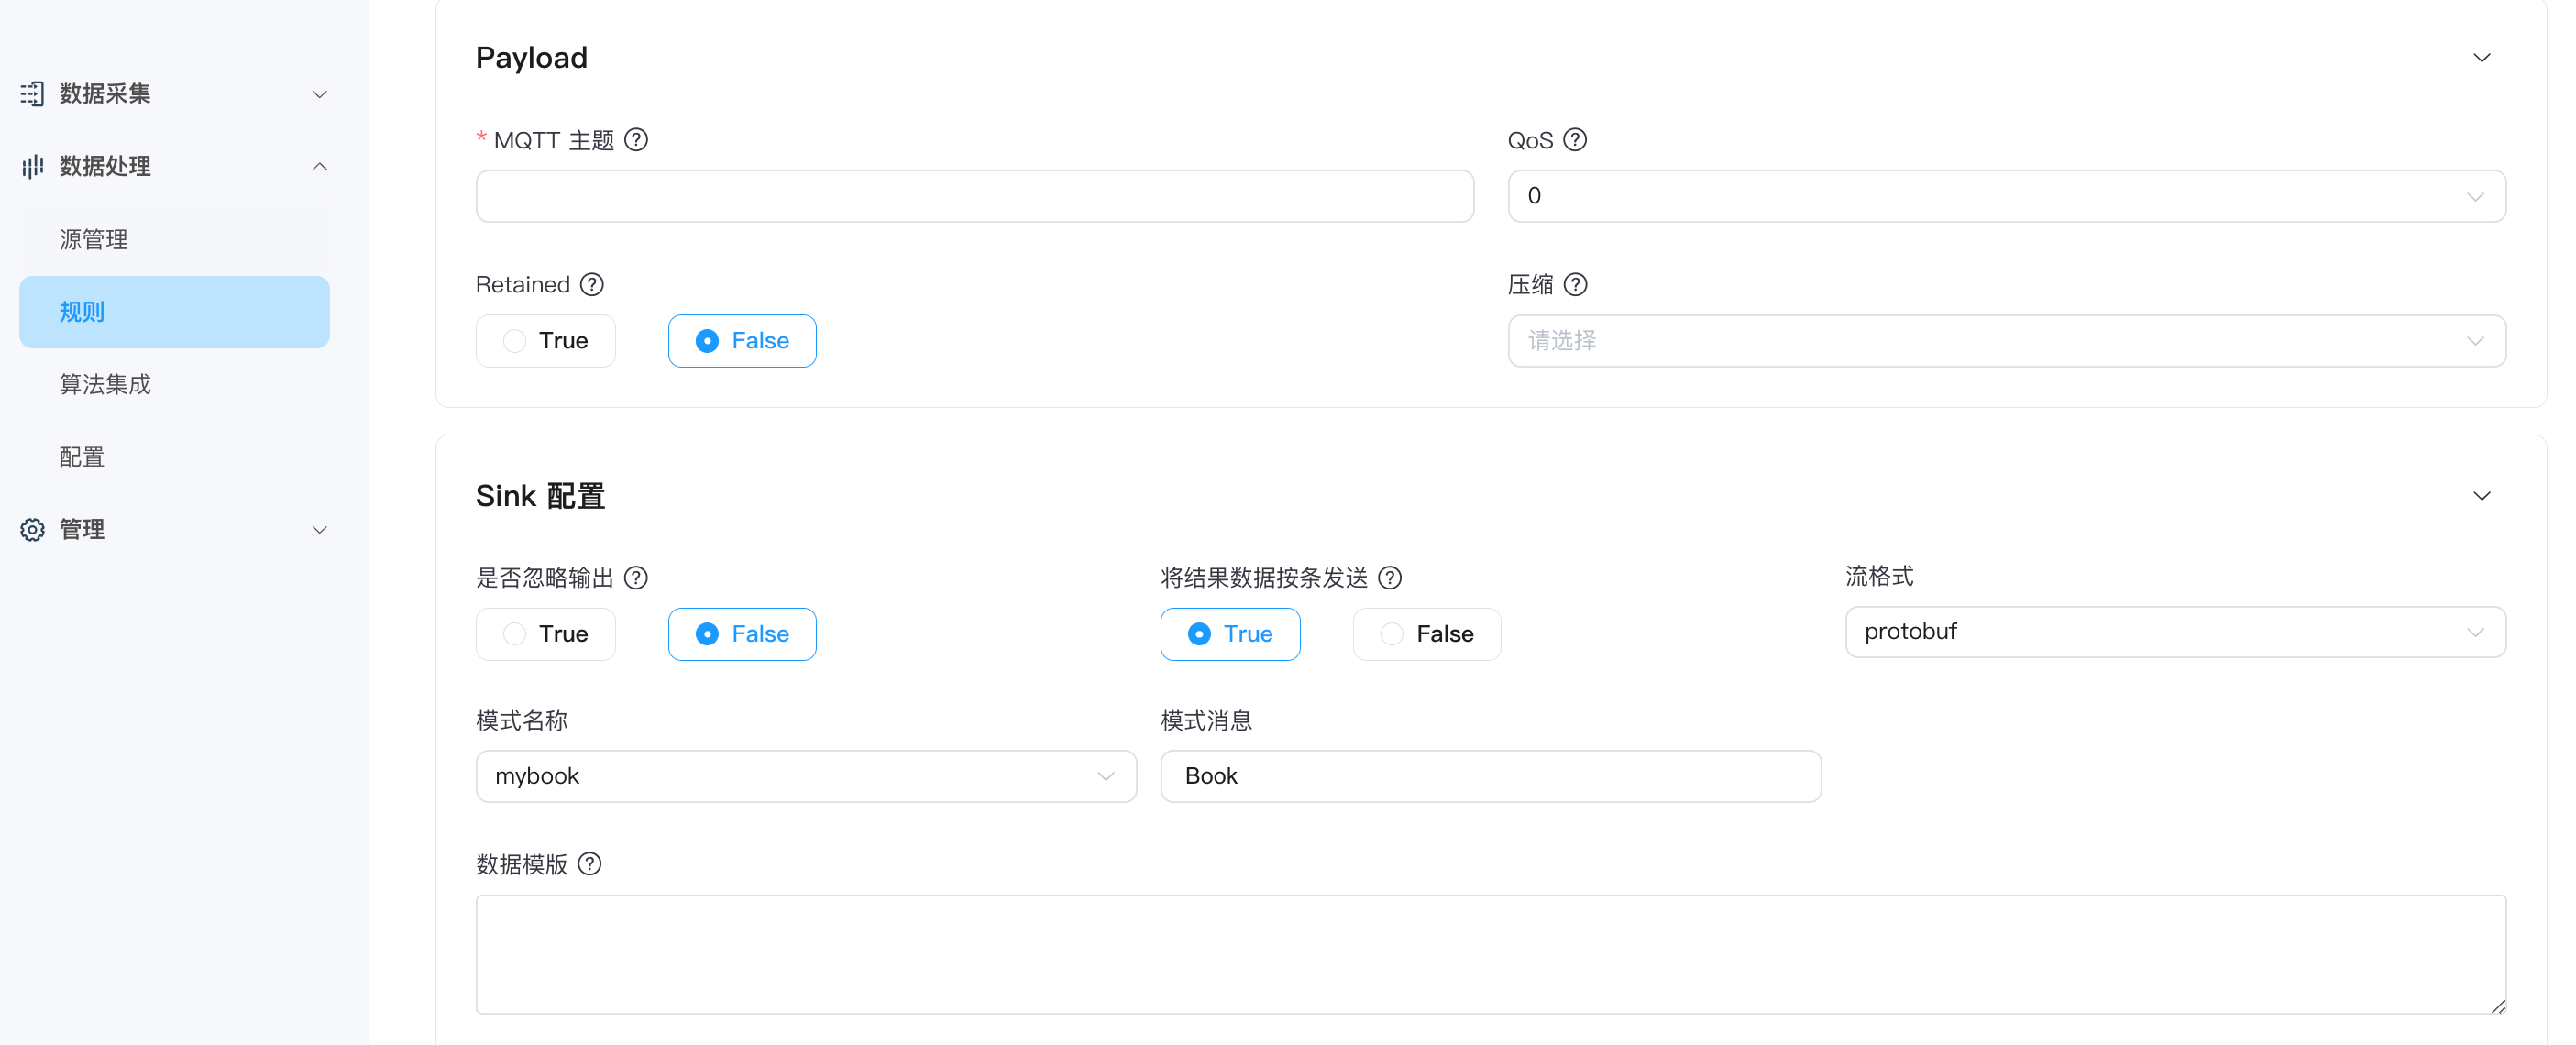Go to 算法集成 menu item
2576x1045 pixels.
click(x=105, y=385)
